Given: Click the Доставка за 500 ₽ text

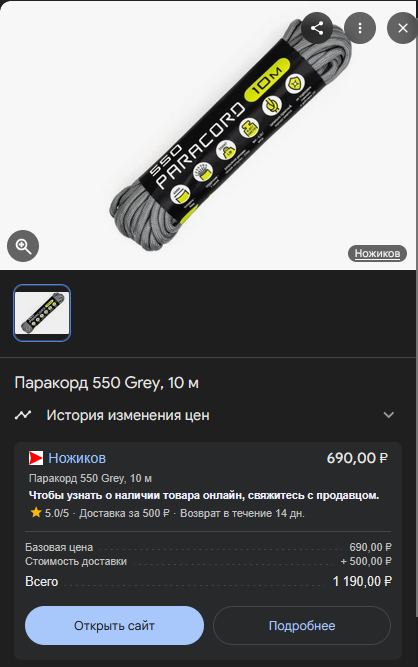Looking at the screenshot, I should click(124, 513).
